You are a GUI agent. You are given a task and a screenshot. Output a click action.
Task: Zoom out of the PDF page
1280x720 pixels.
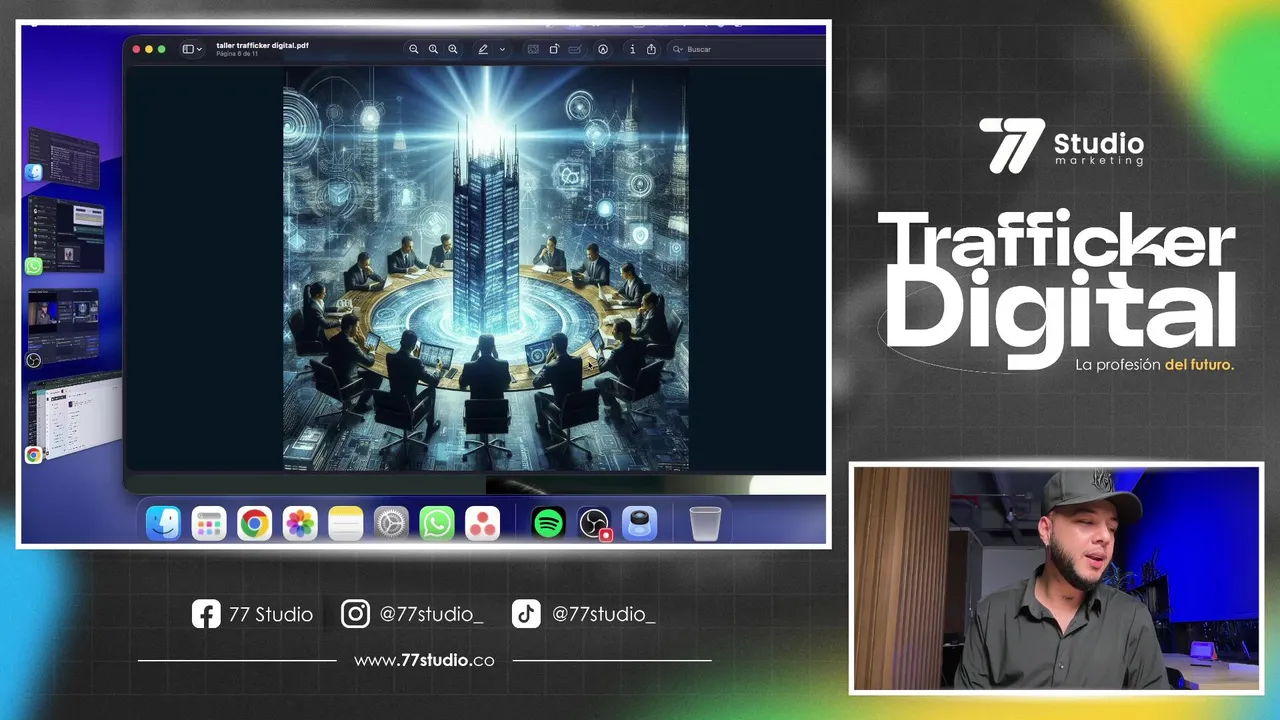(x=413, y=49)
